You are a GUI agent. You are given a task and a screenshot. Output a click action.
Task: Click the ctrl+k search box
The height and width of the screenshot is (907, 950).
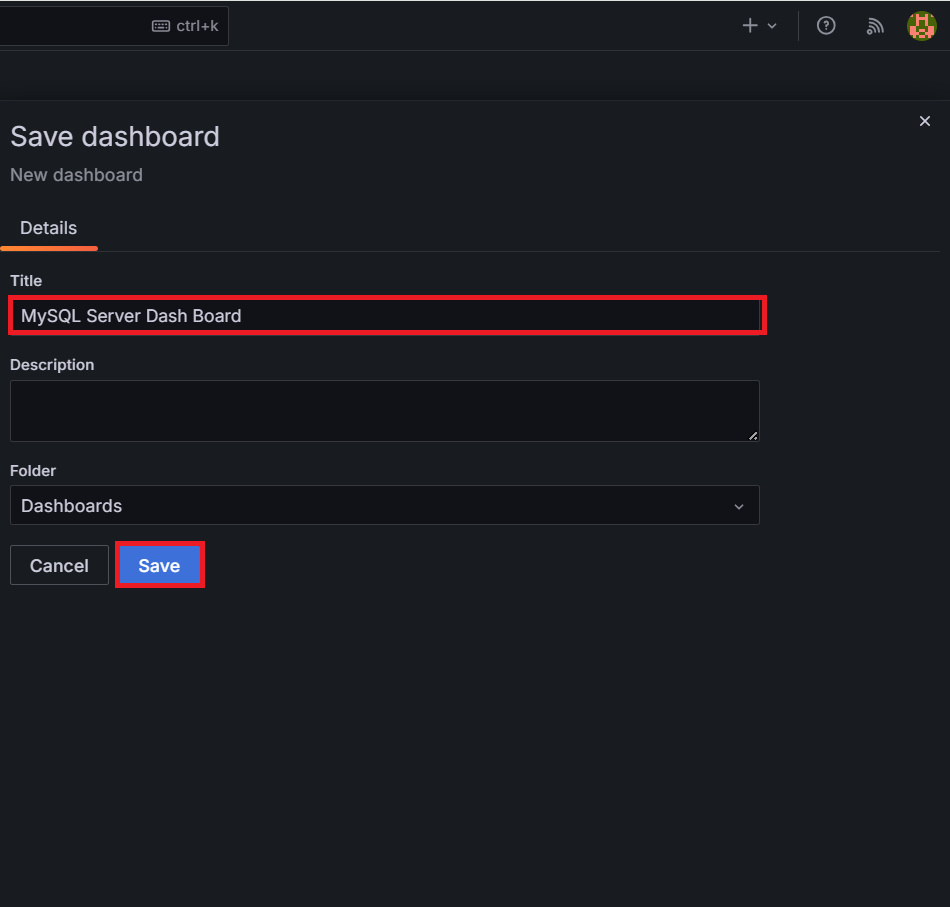point(114,26)
